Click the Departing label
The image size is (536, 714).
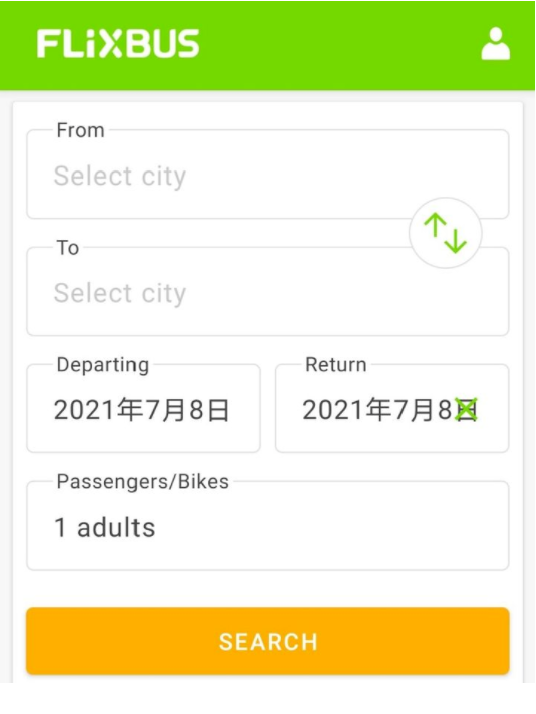pos(103,365)
